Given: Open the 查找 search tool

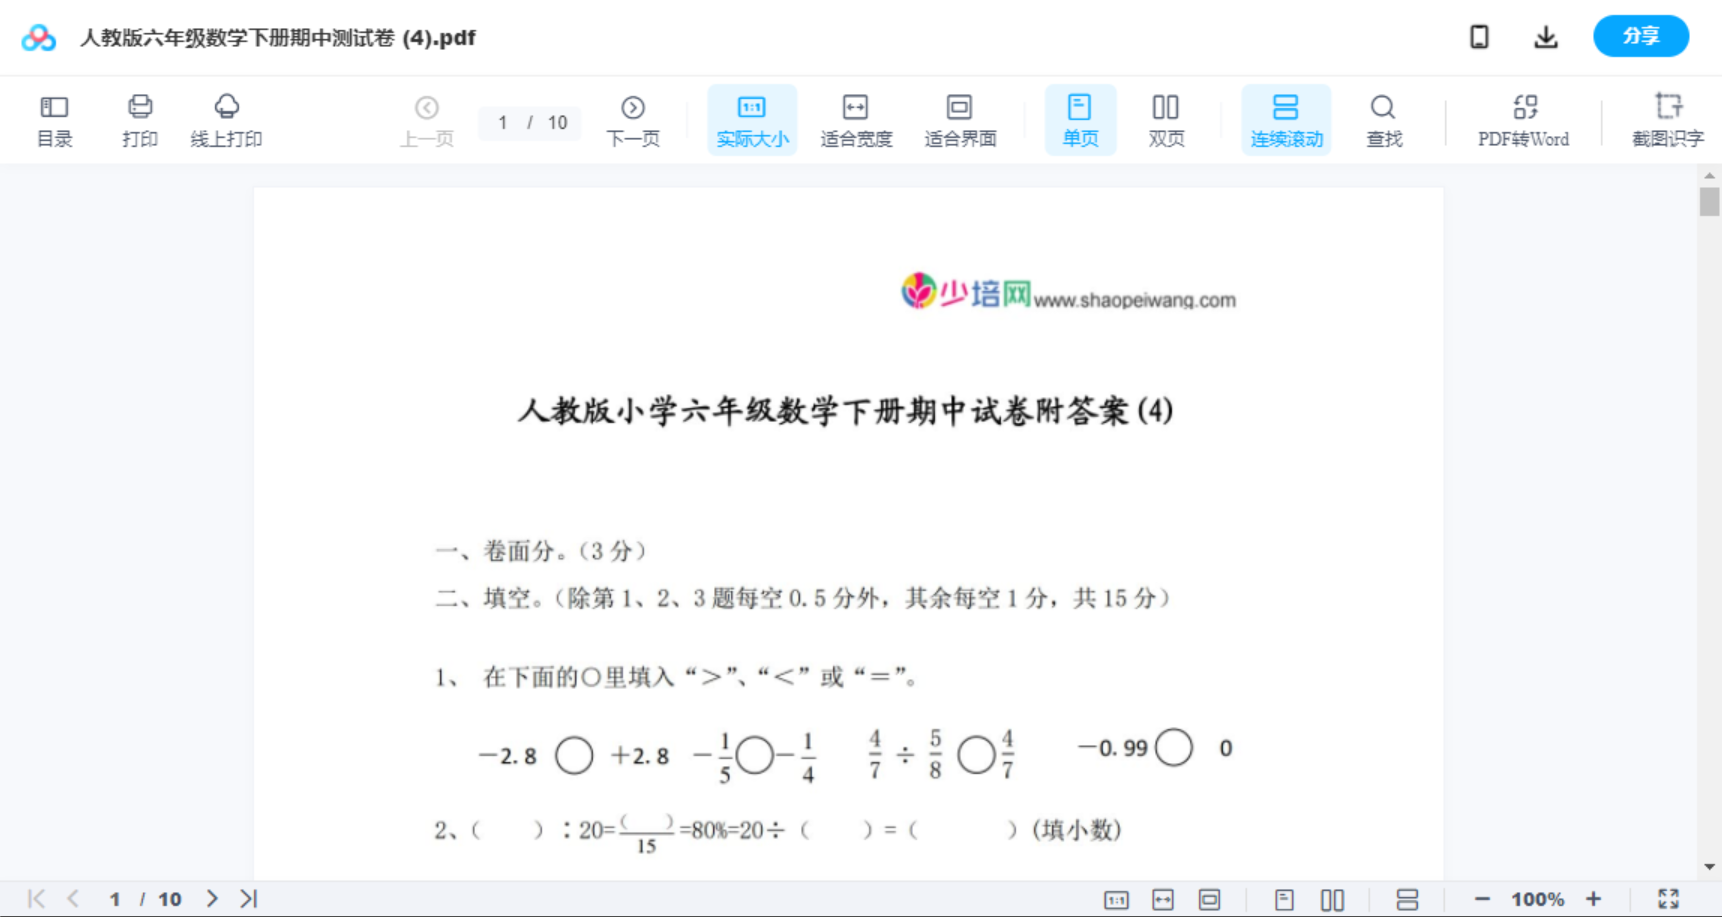Looking at the screenshot, I should click(1383, 119).
